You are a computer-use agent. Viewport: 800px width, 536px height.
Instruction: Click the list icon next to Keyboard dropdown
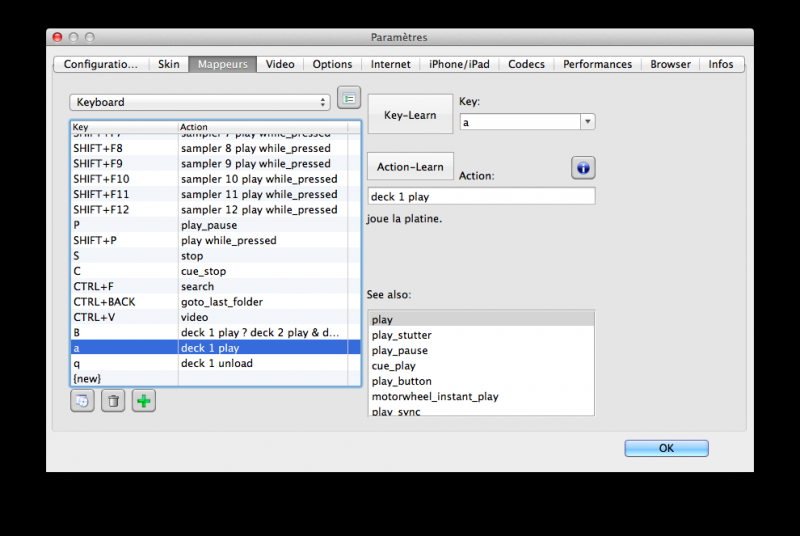point(348,98)
